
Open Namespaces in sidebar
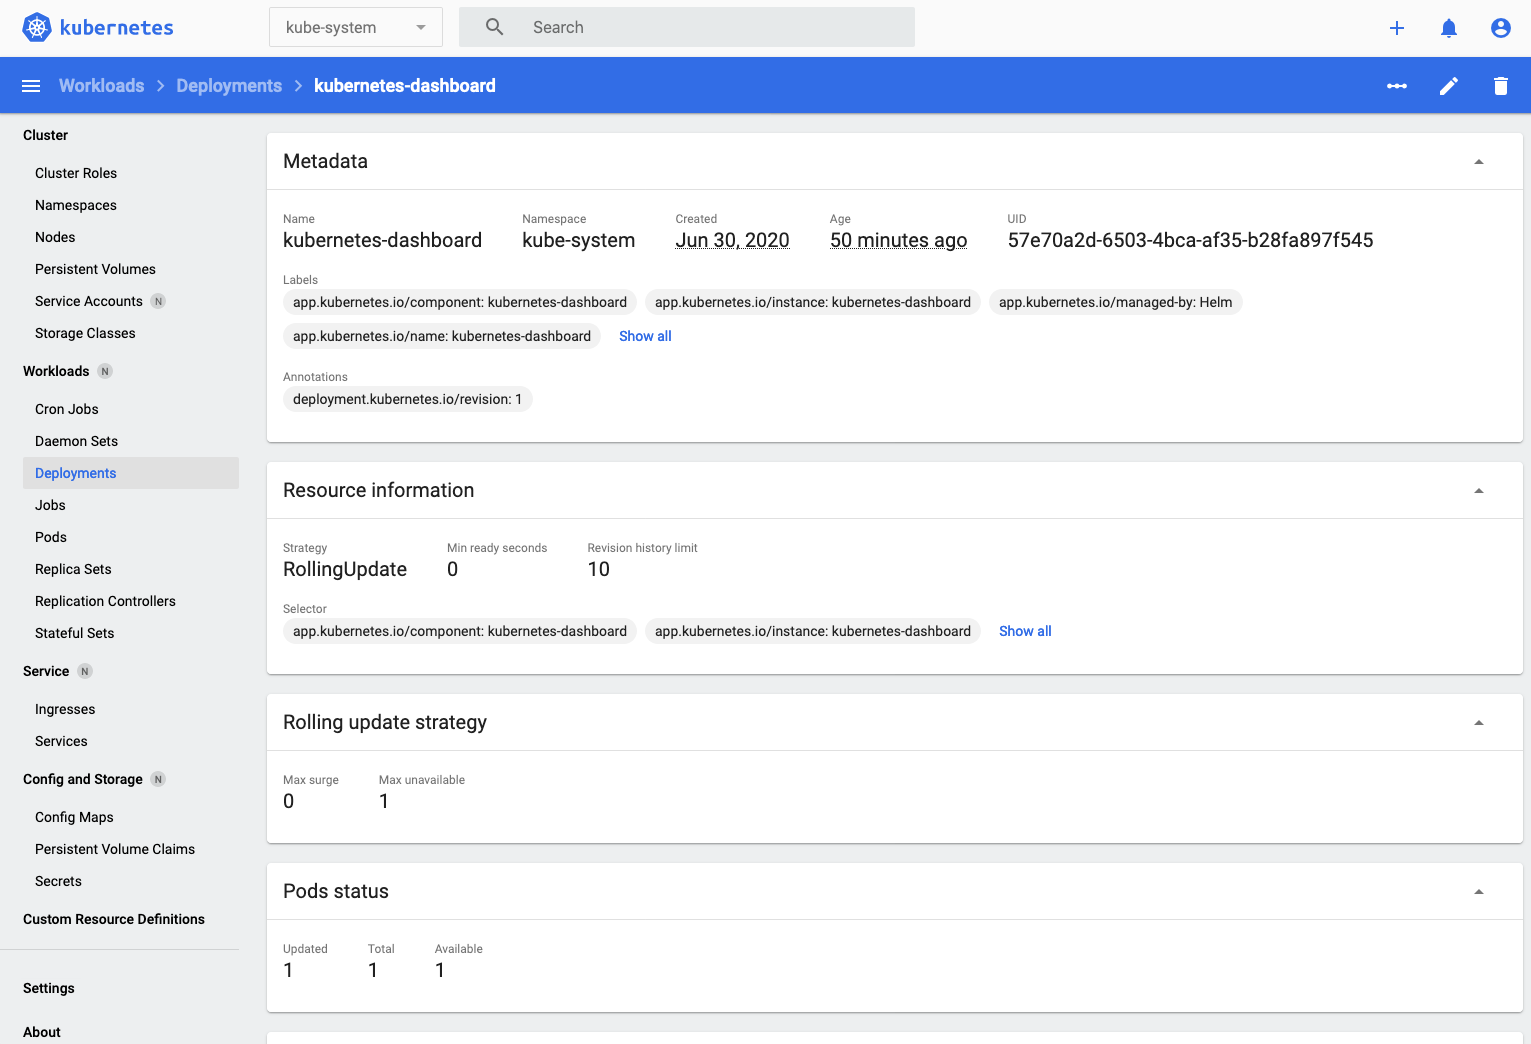click(76, 205)
